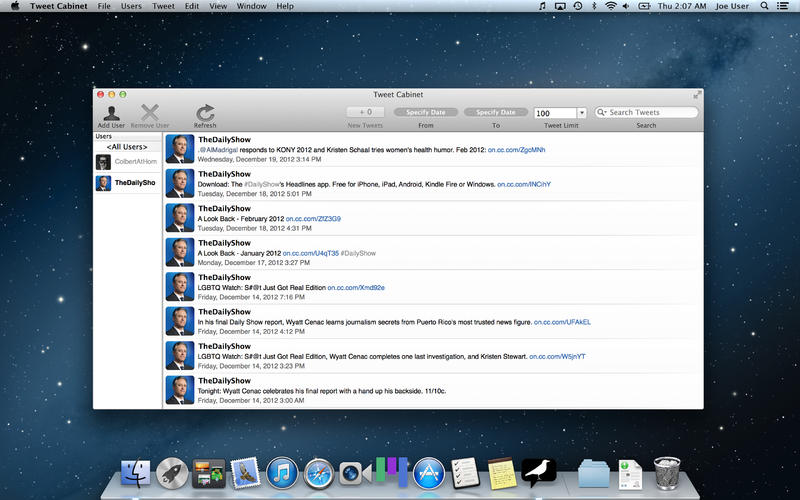Screen dimensions: 800x500
Task: Open the Apple menu
Action: [15, 6]
